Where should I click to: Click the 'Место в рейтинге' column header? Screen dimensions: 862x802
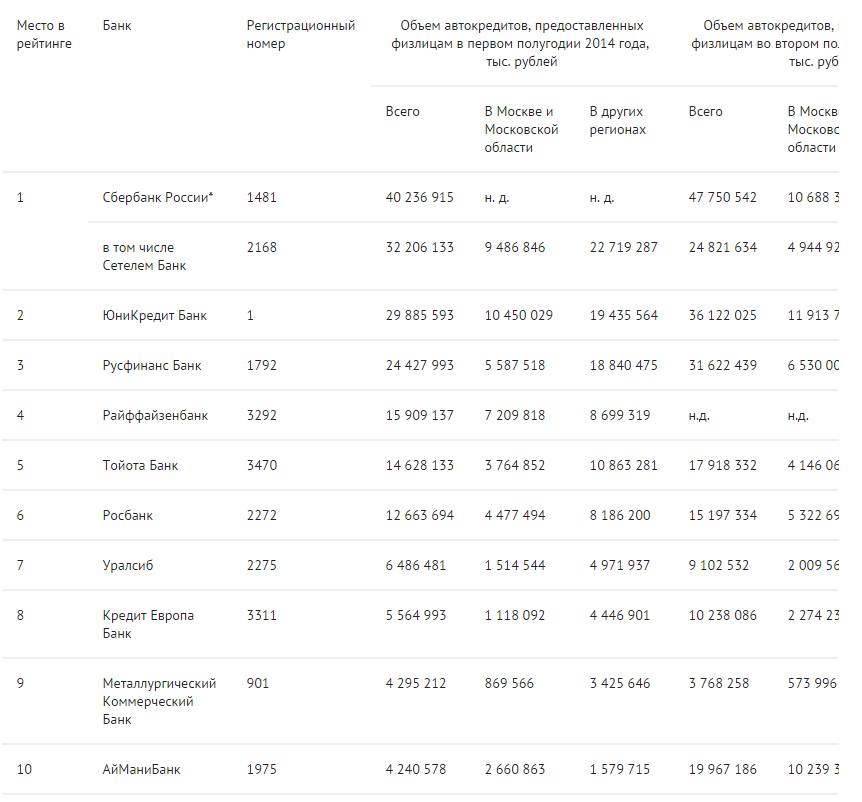[x=44, y=34]
